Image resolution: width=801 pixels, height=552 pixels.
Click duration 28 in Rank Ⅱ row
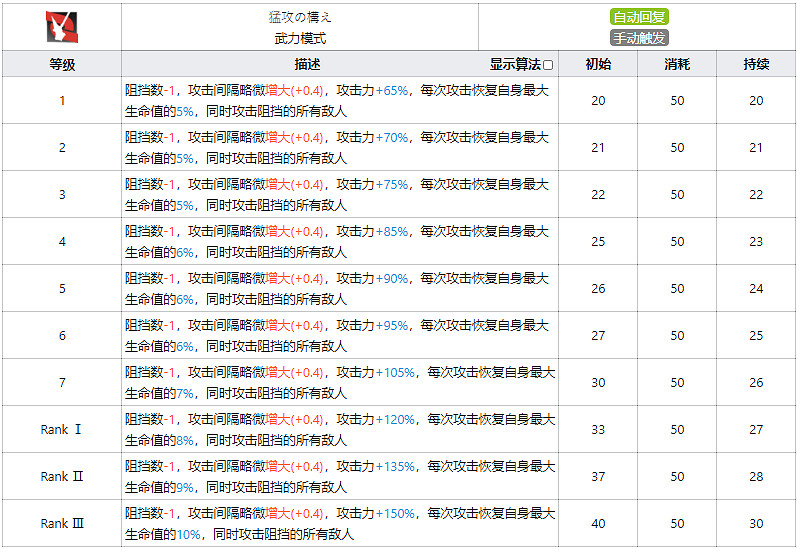pos(756,476)
